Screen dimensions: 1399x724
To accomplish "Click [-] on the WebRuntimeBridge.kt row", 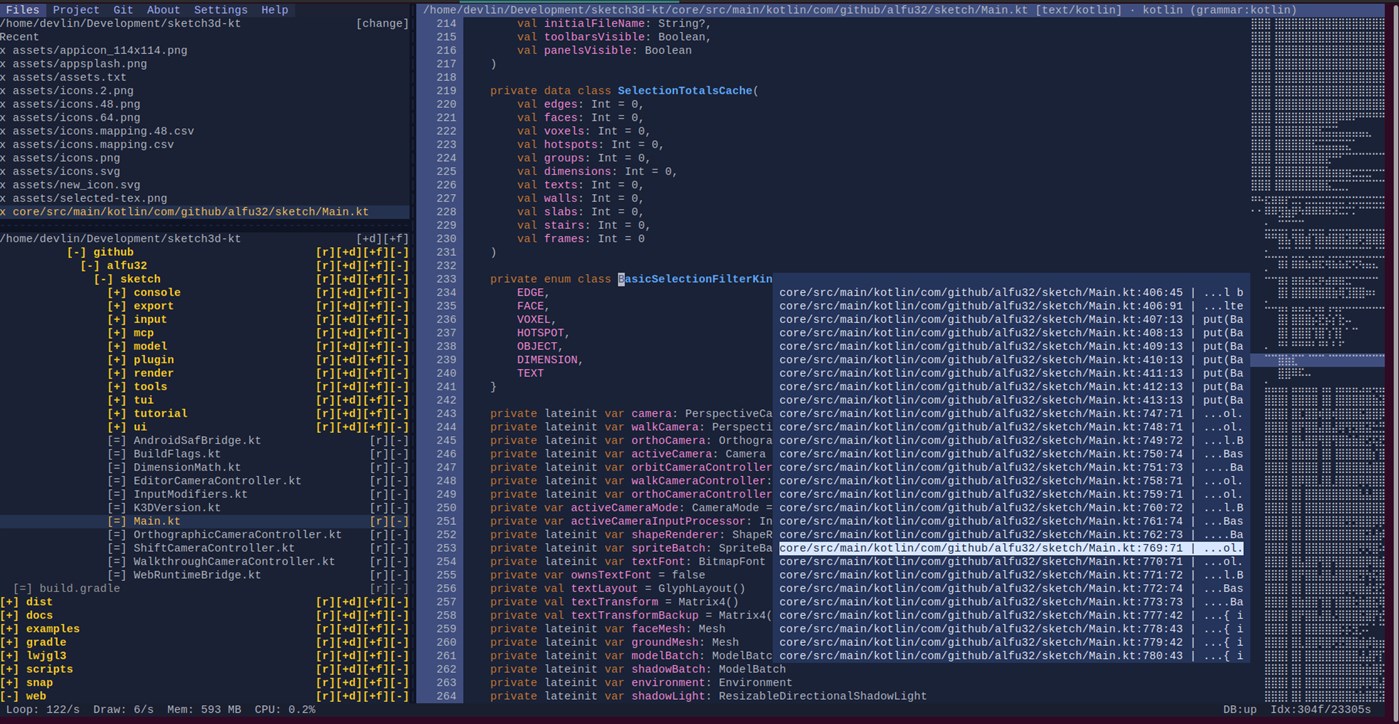I will [x=399, y=575].
